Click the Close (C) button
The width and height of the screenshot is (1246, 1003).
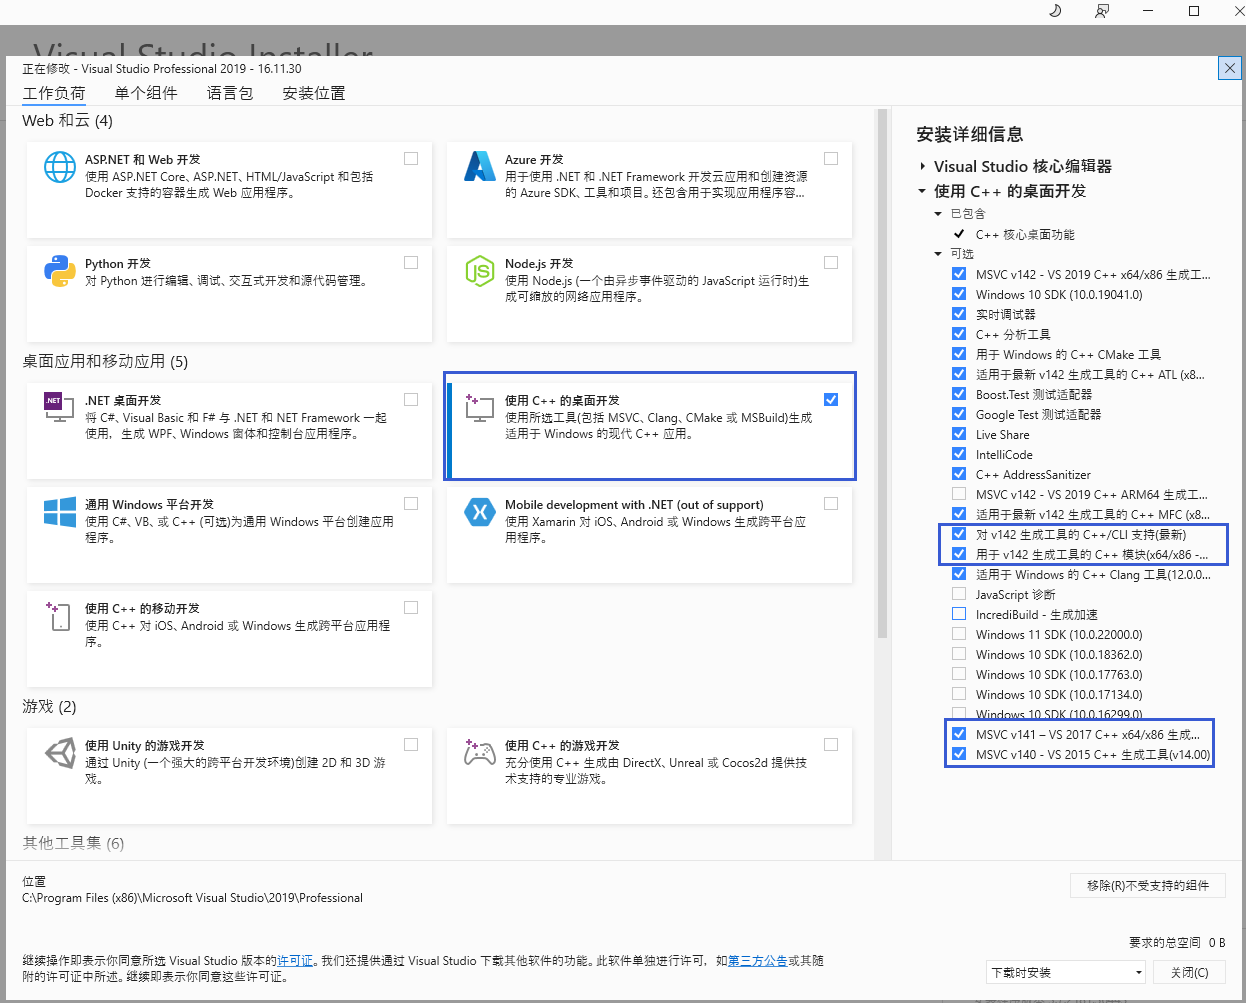point(1189,972)
